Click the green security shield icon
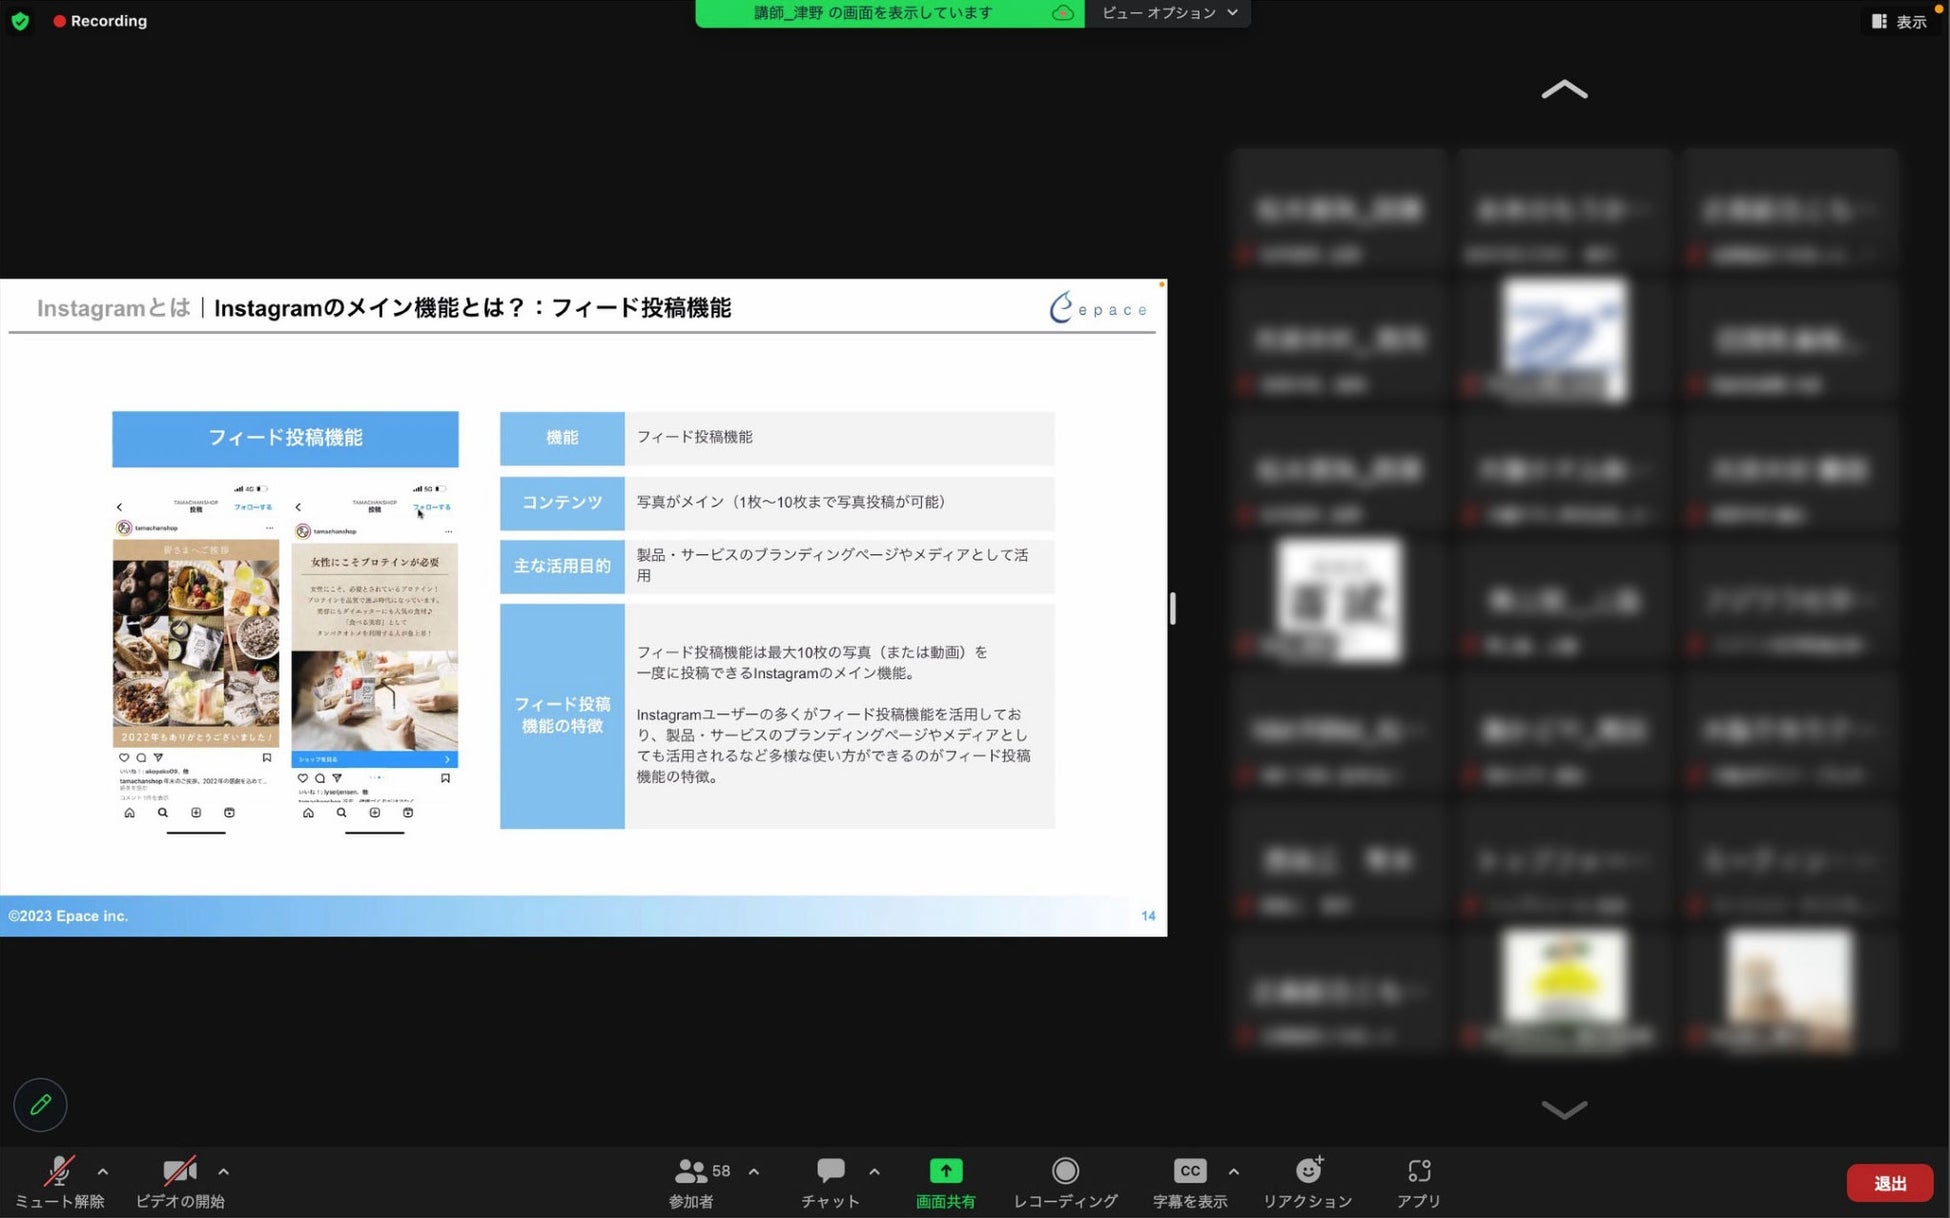This screenshot has height=1218, width=1950. click(20, 21)
